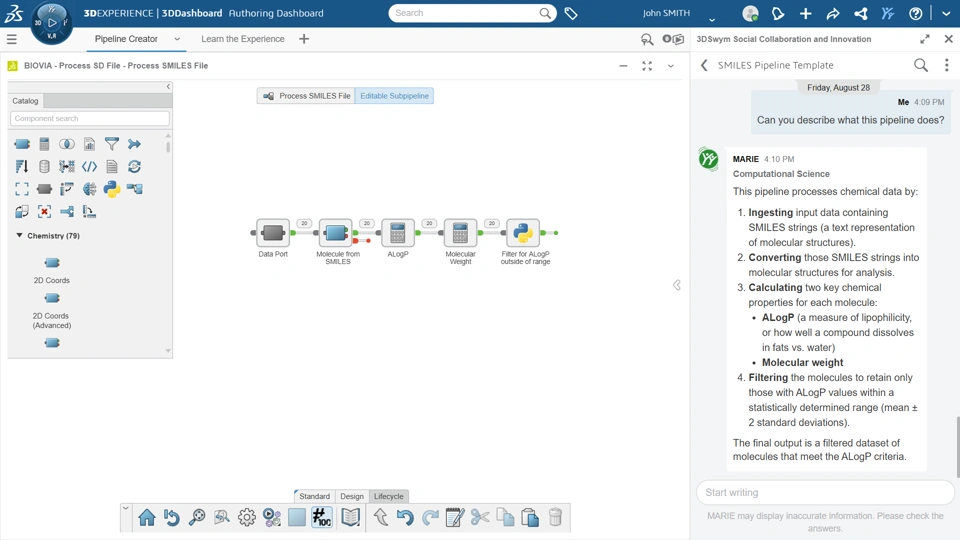Select the Data Port node
This screenshot has height=540, width=960.
tap(273, 233)
